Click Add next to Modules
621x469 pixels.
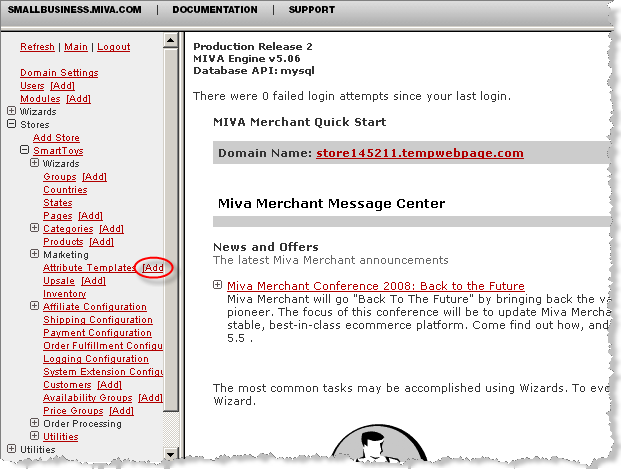click(x=78, y=99)
